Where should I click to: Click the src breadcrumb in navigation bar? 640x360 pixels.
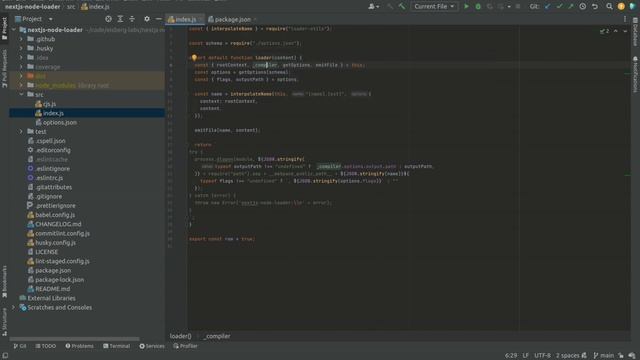click(71, 7)
